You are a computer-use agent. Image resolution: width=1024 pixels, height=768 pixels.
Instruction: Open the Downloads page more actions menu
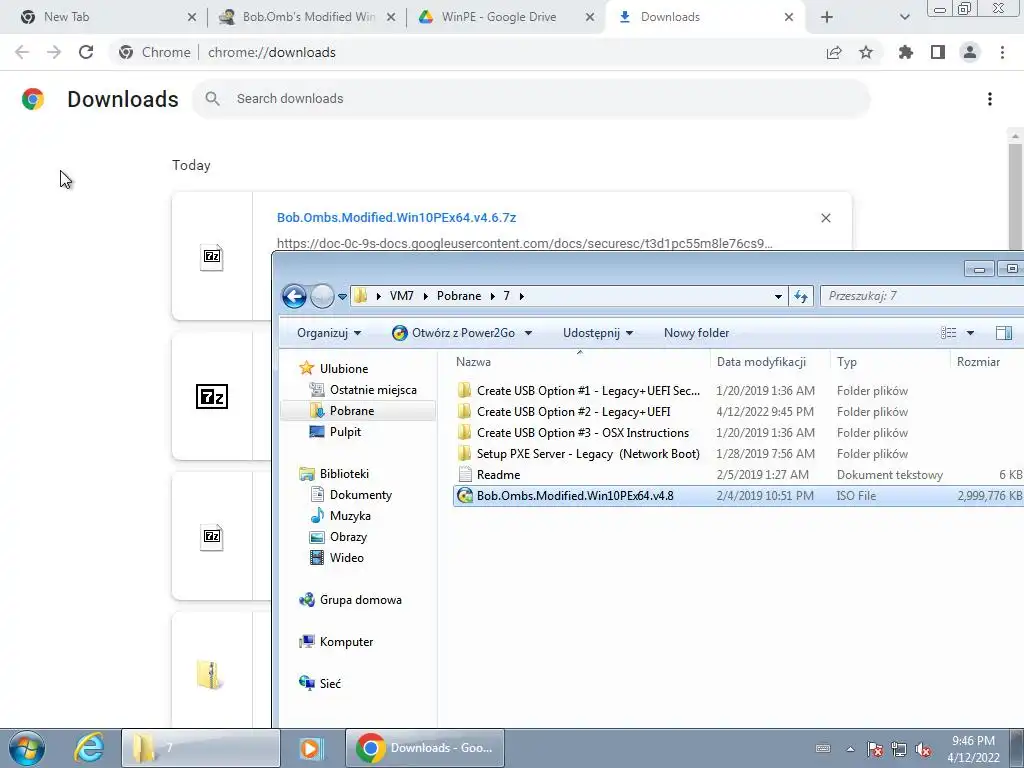point(990,99)
